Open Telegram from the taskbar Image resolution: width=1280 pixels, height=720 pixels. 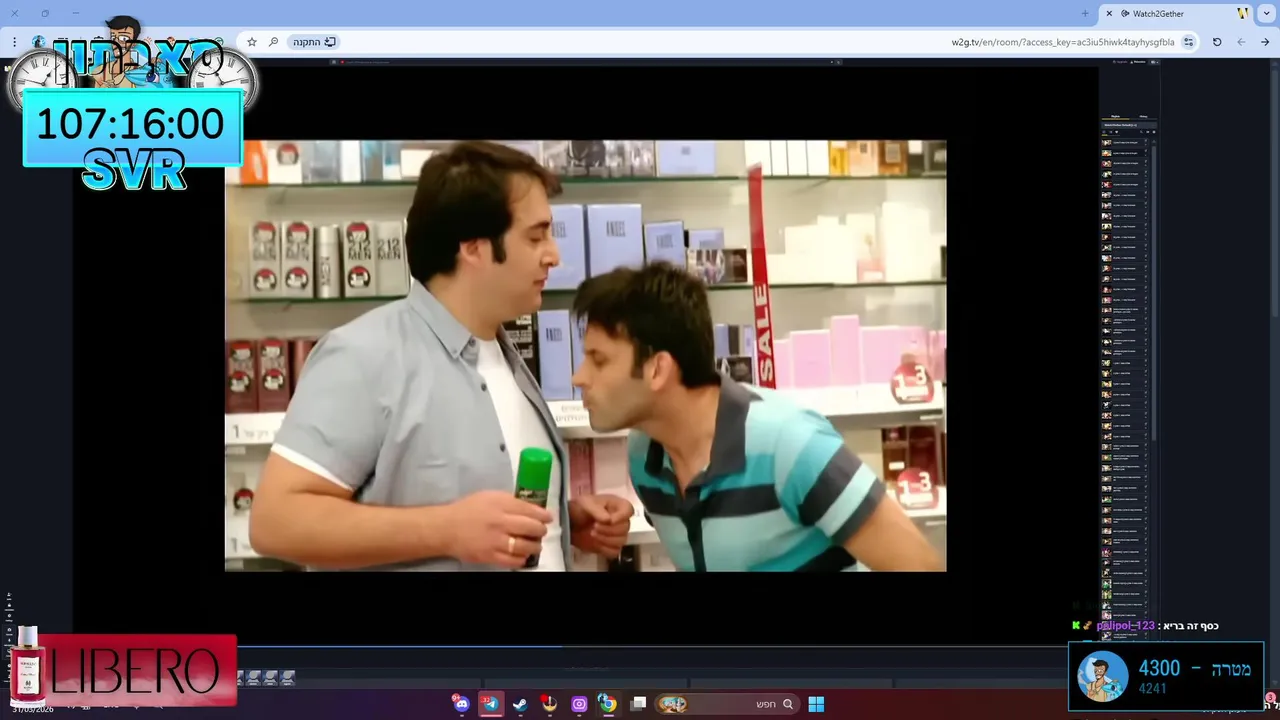tap(490, 704)
